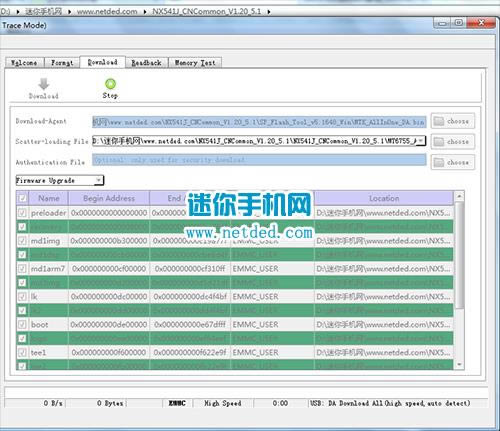The width and height of the screenshot is (500, 431).
Task: Click the folder icon for Scatter-loading choose
Action: 439,142
